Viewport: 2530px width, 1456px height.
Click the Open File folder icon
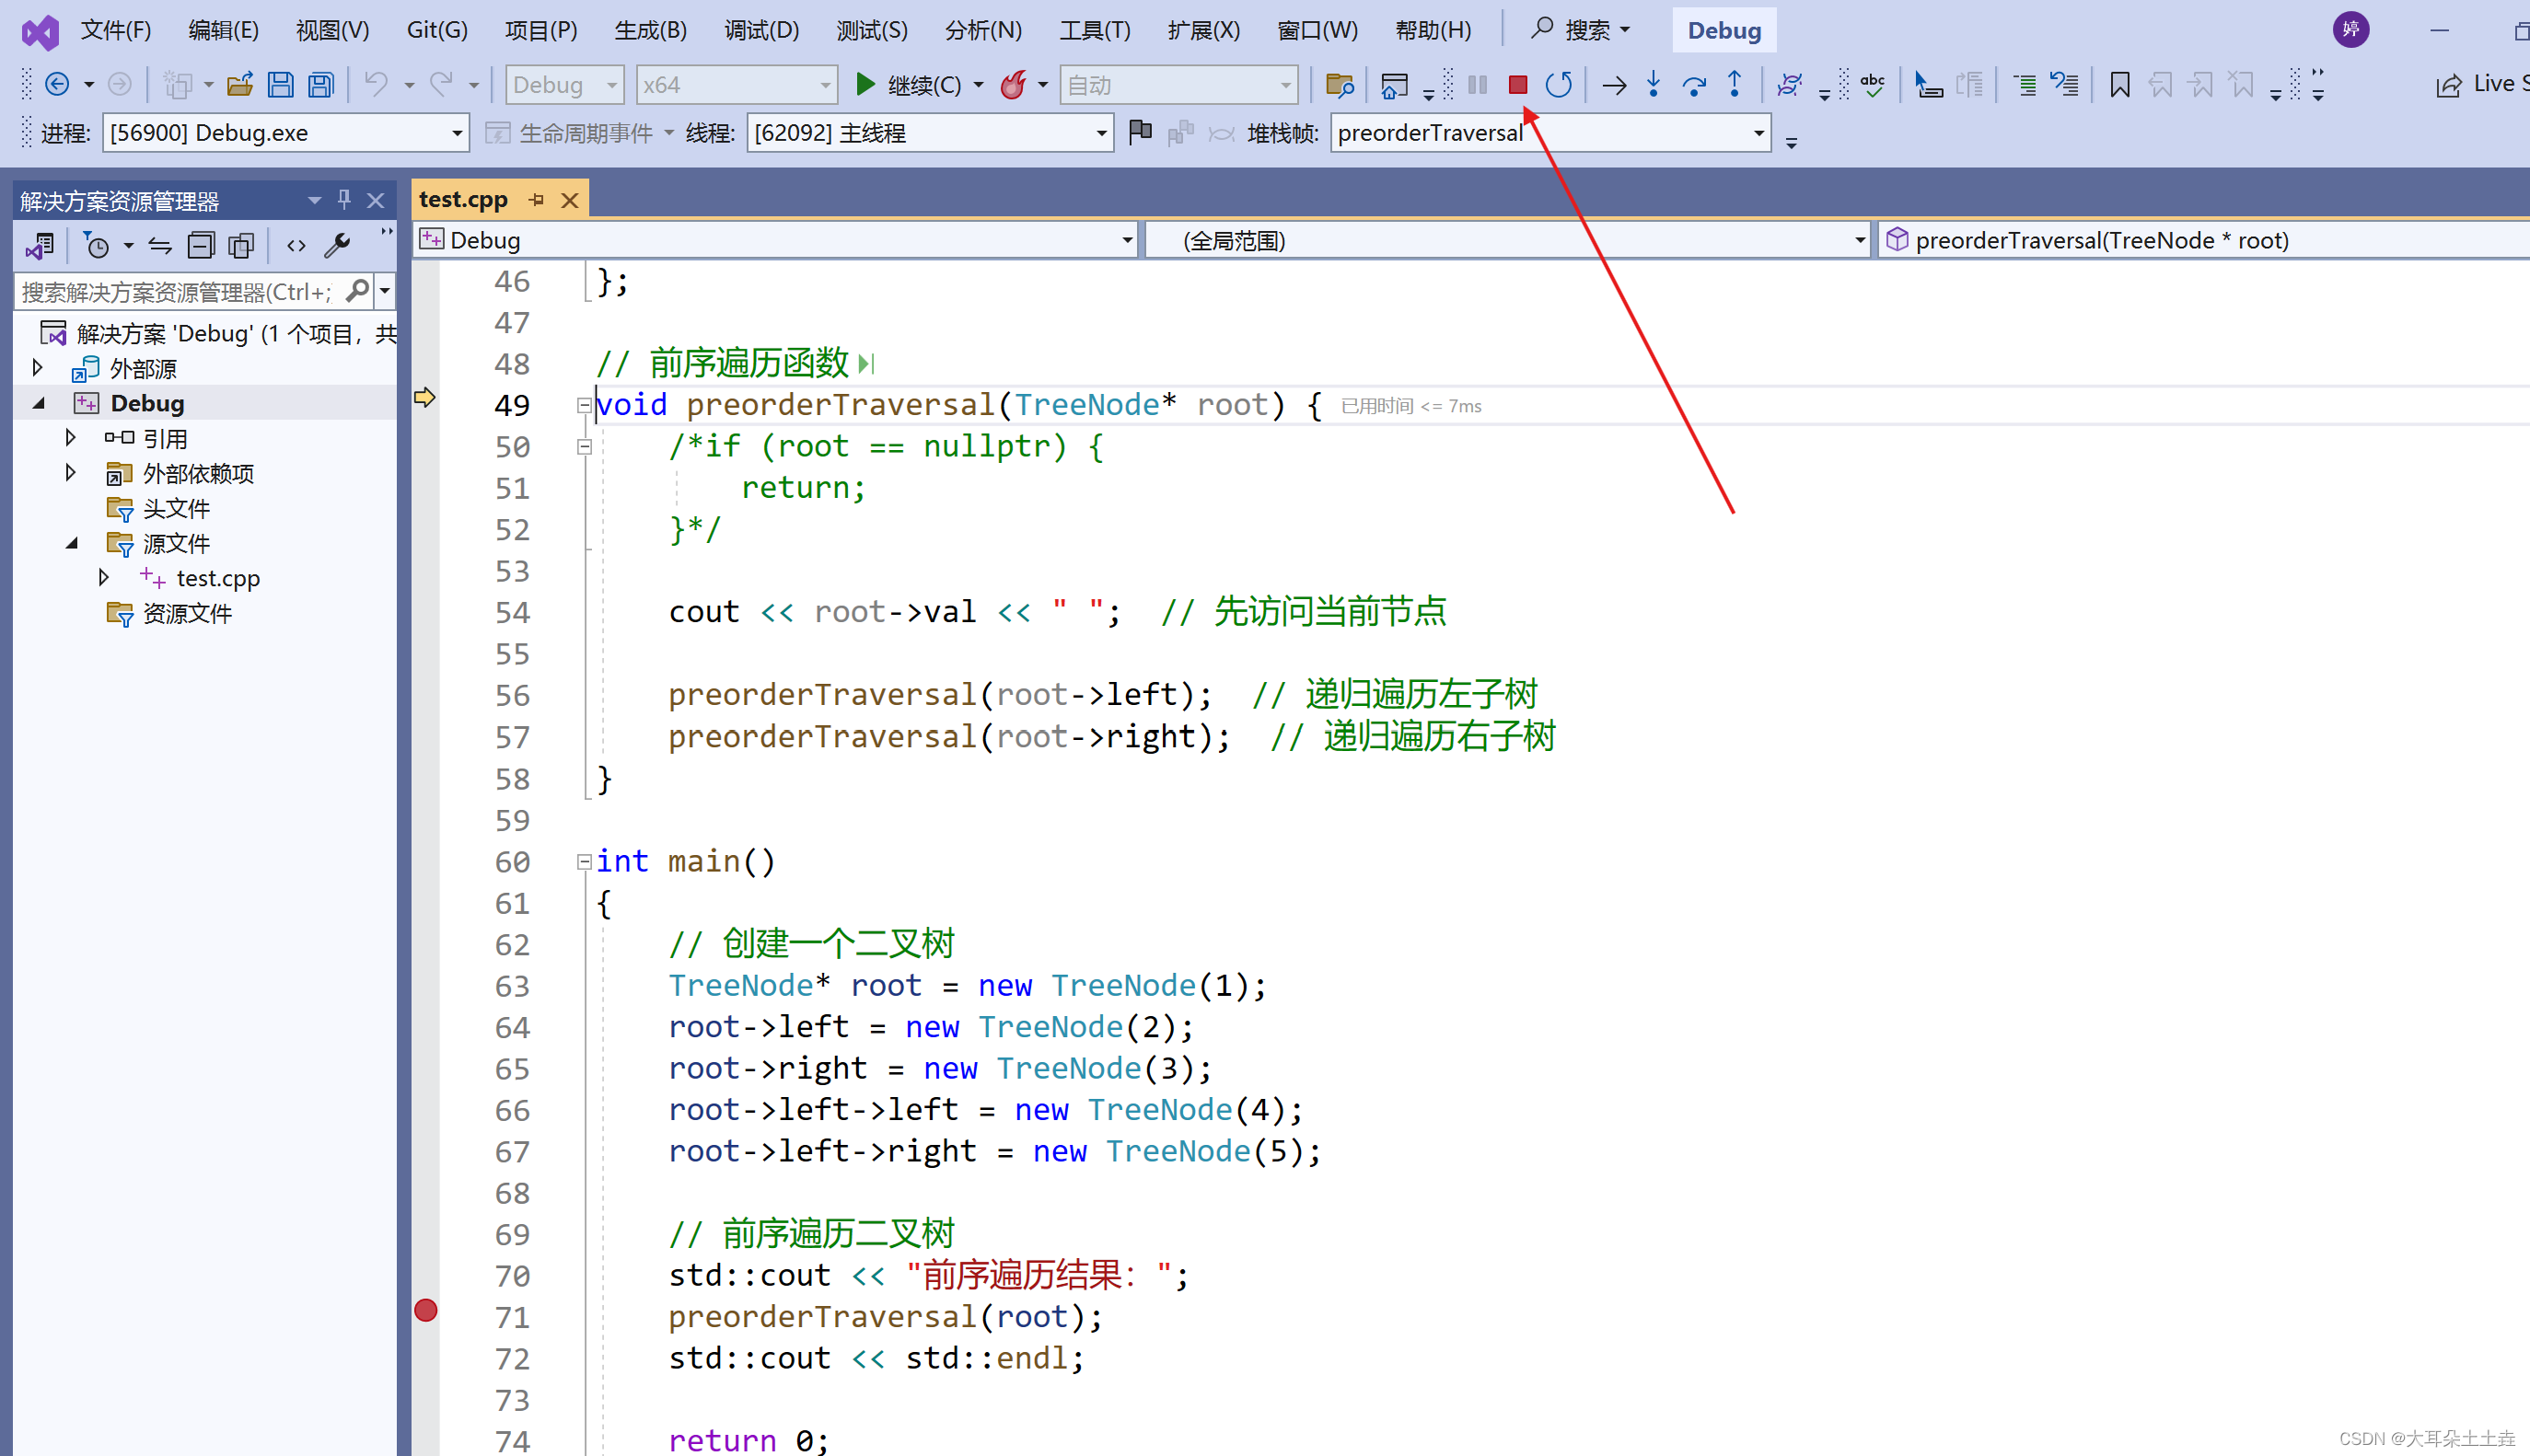click(240, 85)
